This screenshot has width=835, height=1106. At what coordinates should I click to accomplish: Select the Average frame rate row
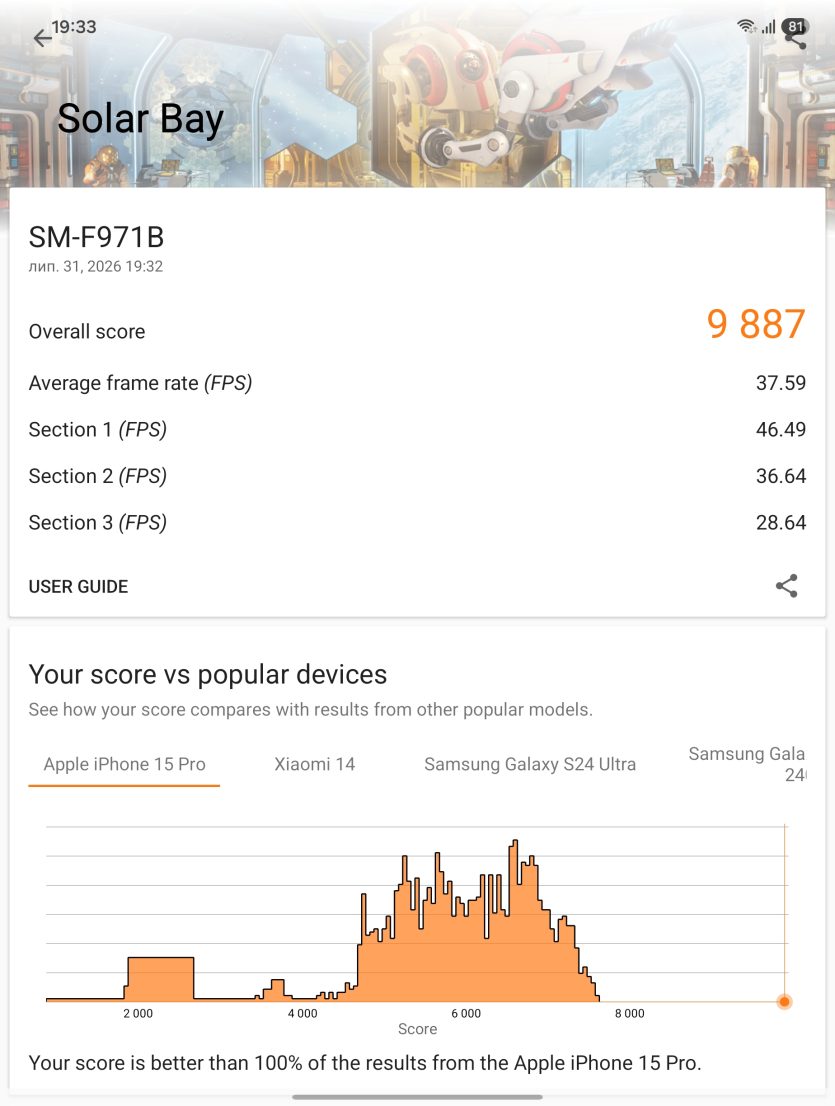[417, 383]
